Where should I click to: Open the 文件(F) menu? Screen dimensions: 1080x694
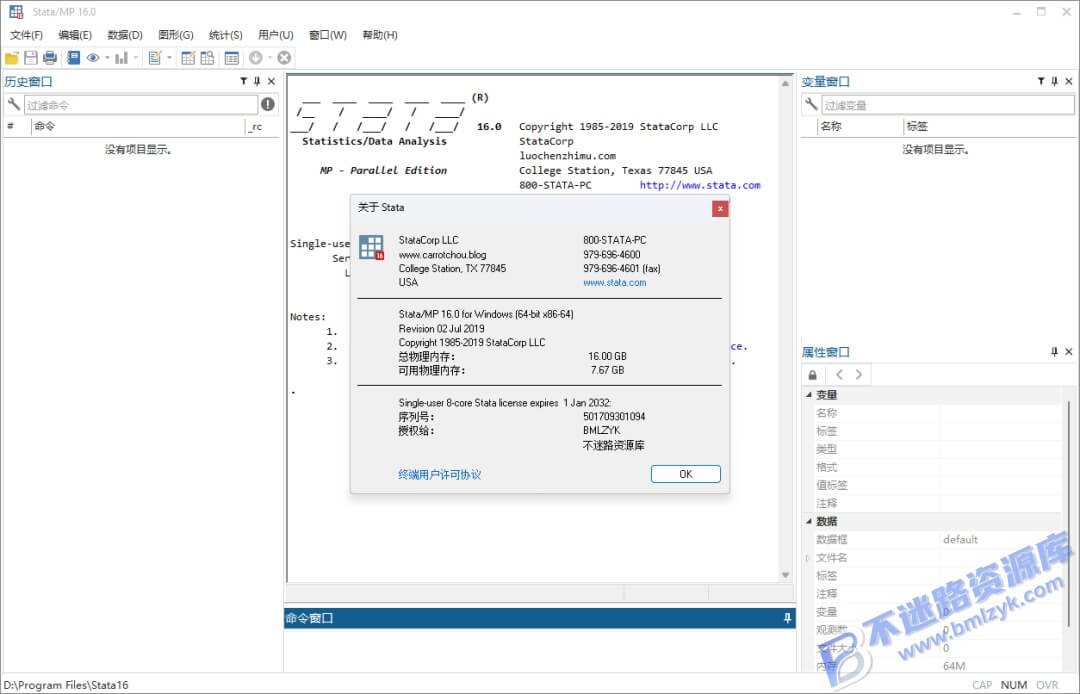point(26,35)
